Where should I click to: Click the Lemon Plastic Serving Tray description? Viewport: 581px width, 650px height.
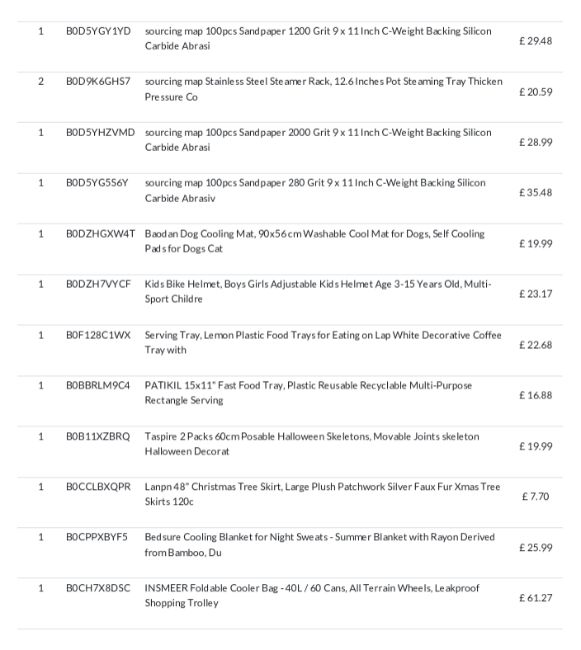point(323,342)
